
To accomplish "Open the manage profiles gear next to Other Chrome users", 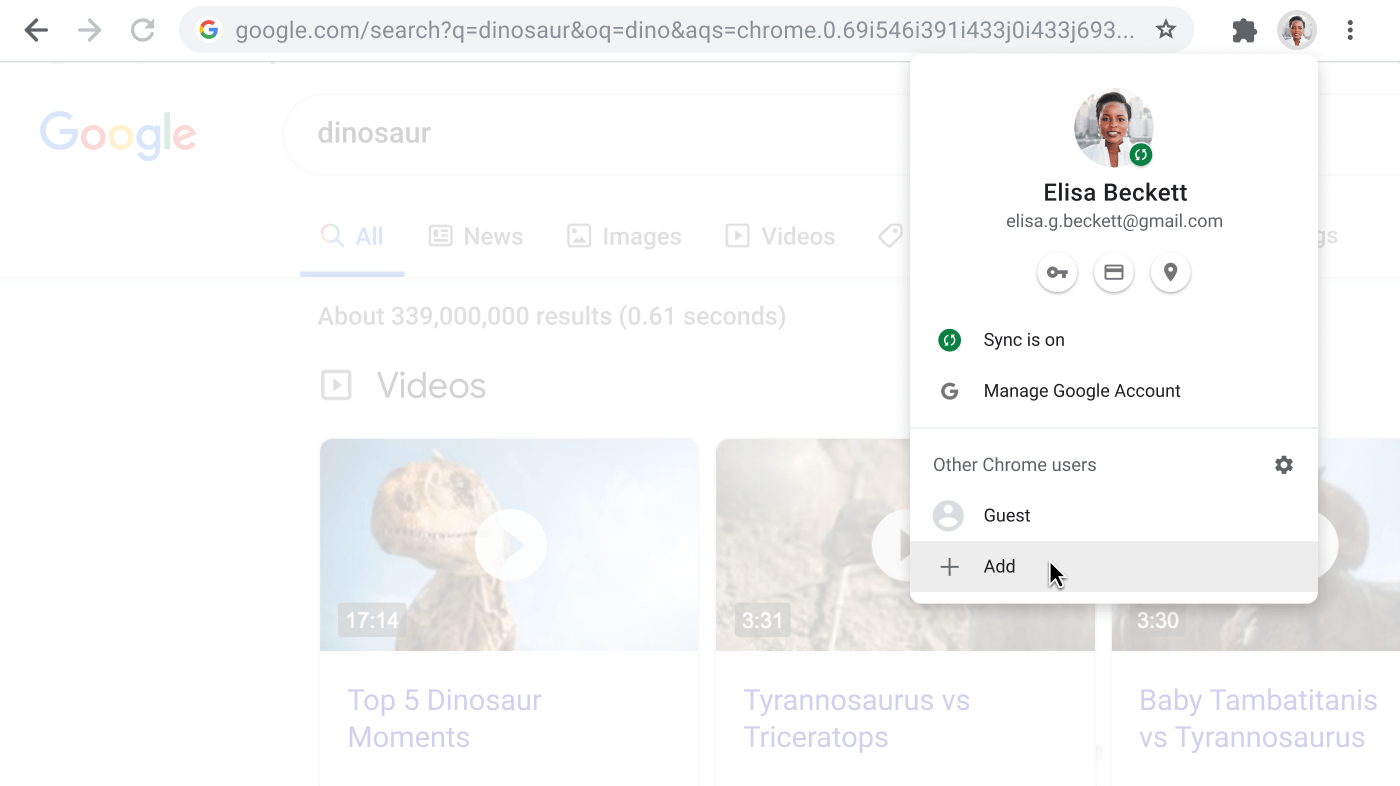I will coord(1283,464).
